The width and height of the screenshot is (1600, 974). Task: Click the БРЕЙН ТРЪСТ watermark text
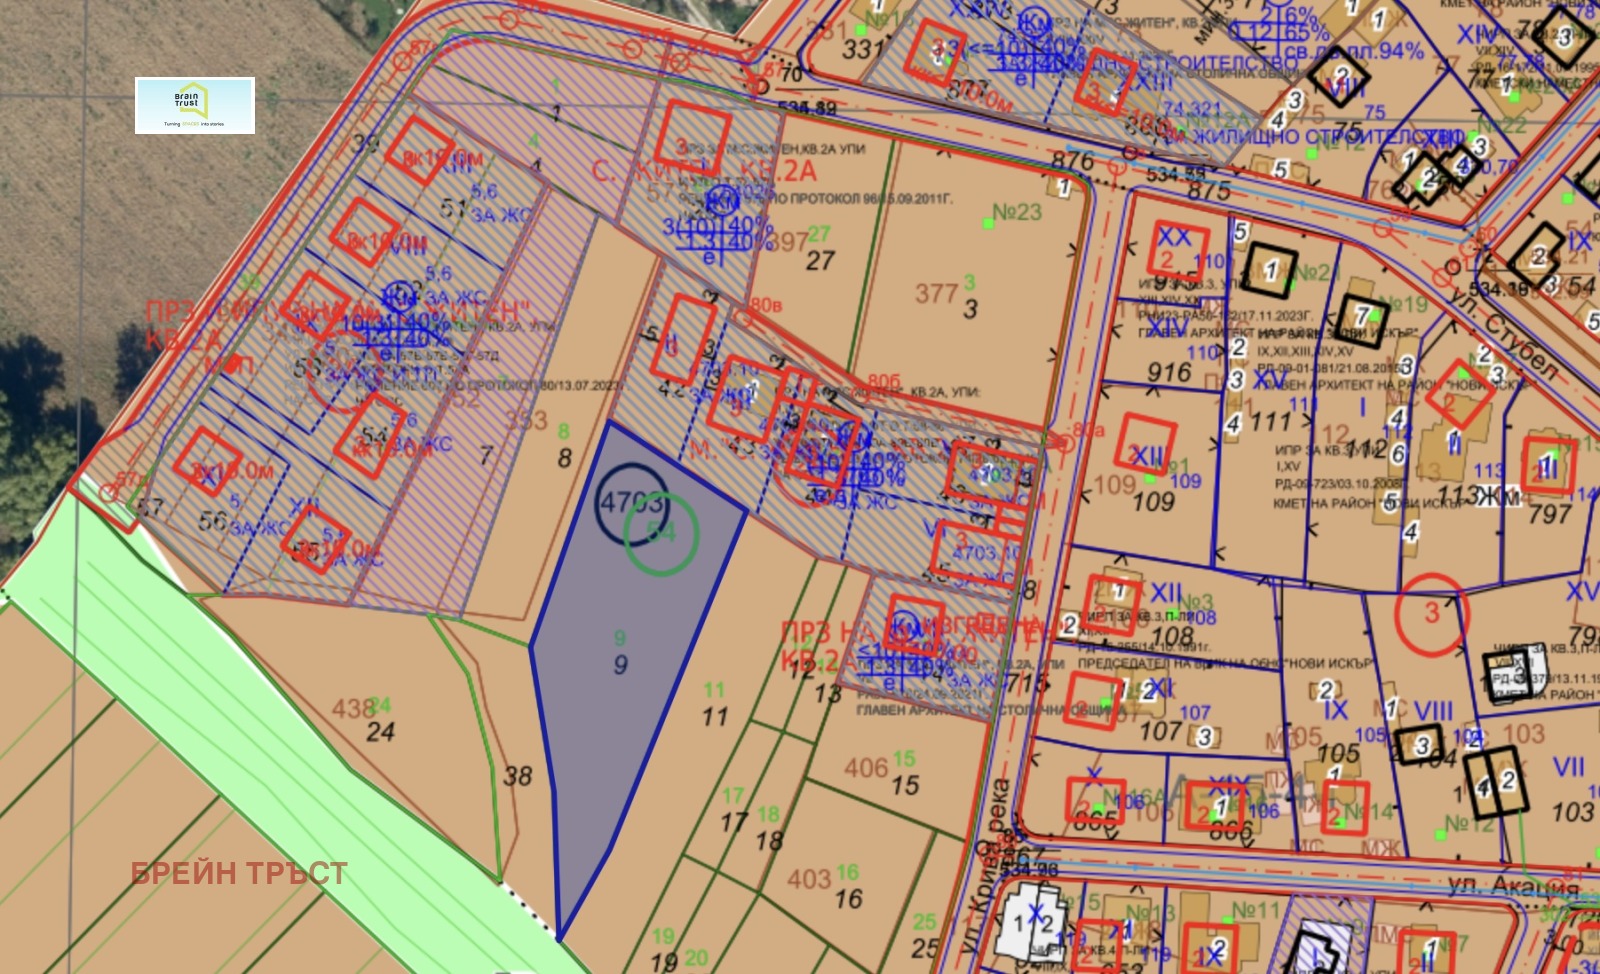click(x=239, y=873)
